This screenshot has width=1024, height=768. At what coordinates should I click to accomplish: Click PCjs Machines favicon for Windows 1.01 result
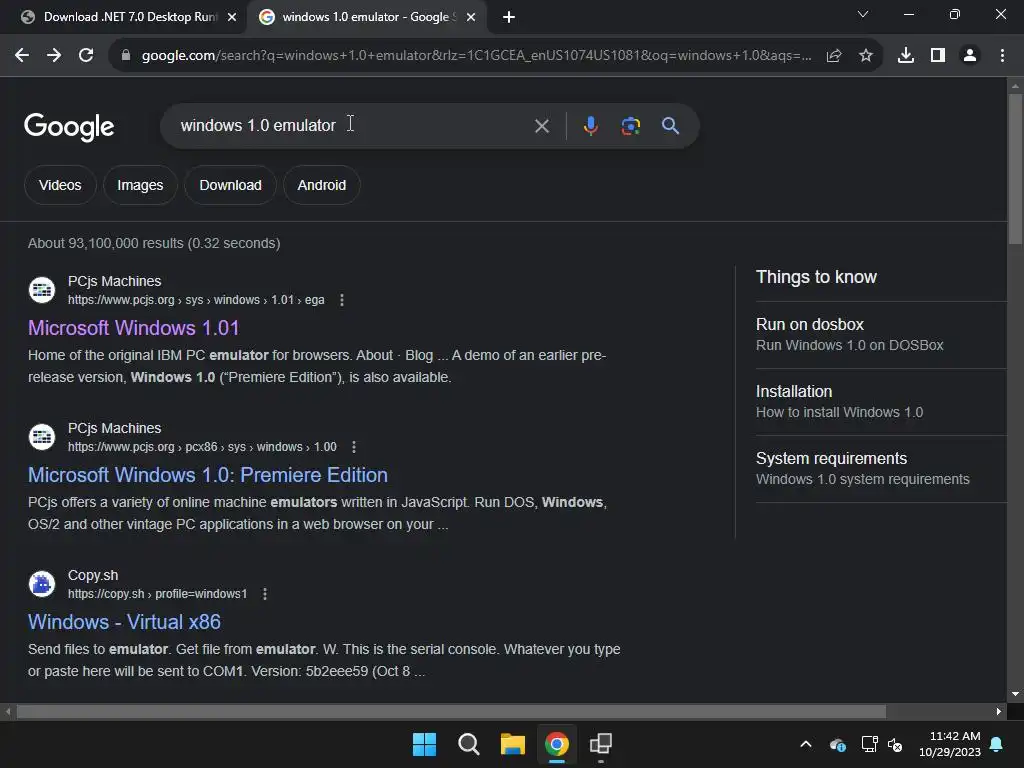coord(42,290)
